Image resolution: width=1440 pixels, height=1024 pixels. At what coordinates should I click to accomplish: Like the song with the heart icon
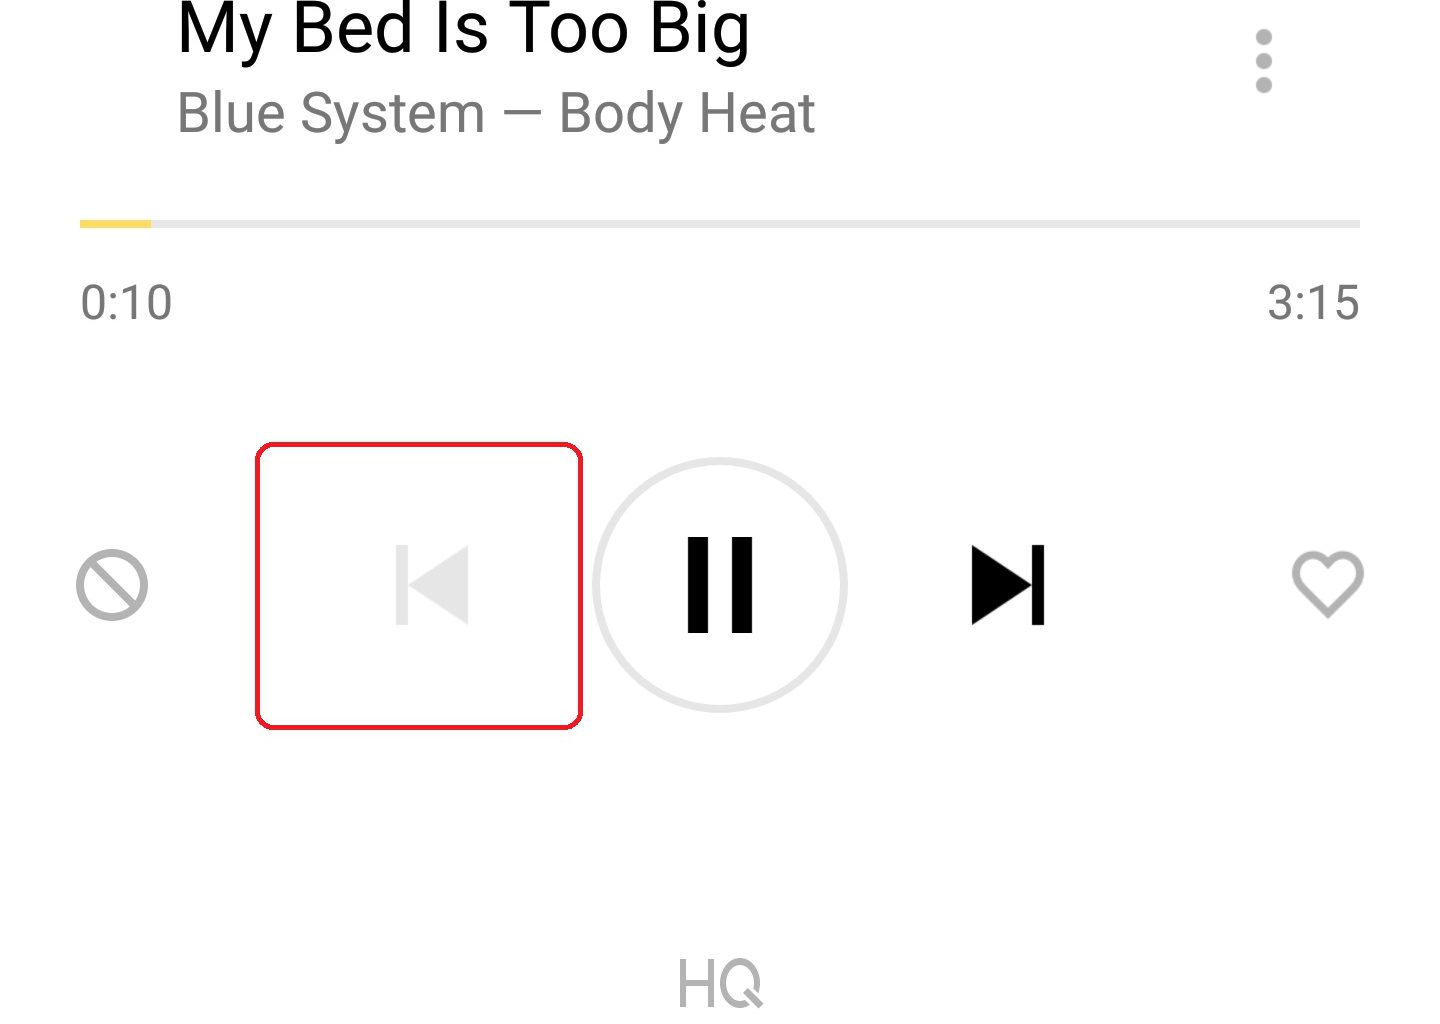pos(1328,584)
